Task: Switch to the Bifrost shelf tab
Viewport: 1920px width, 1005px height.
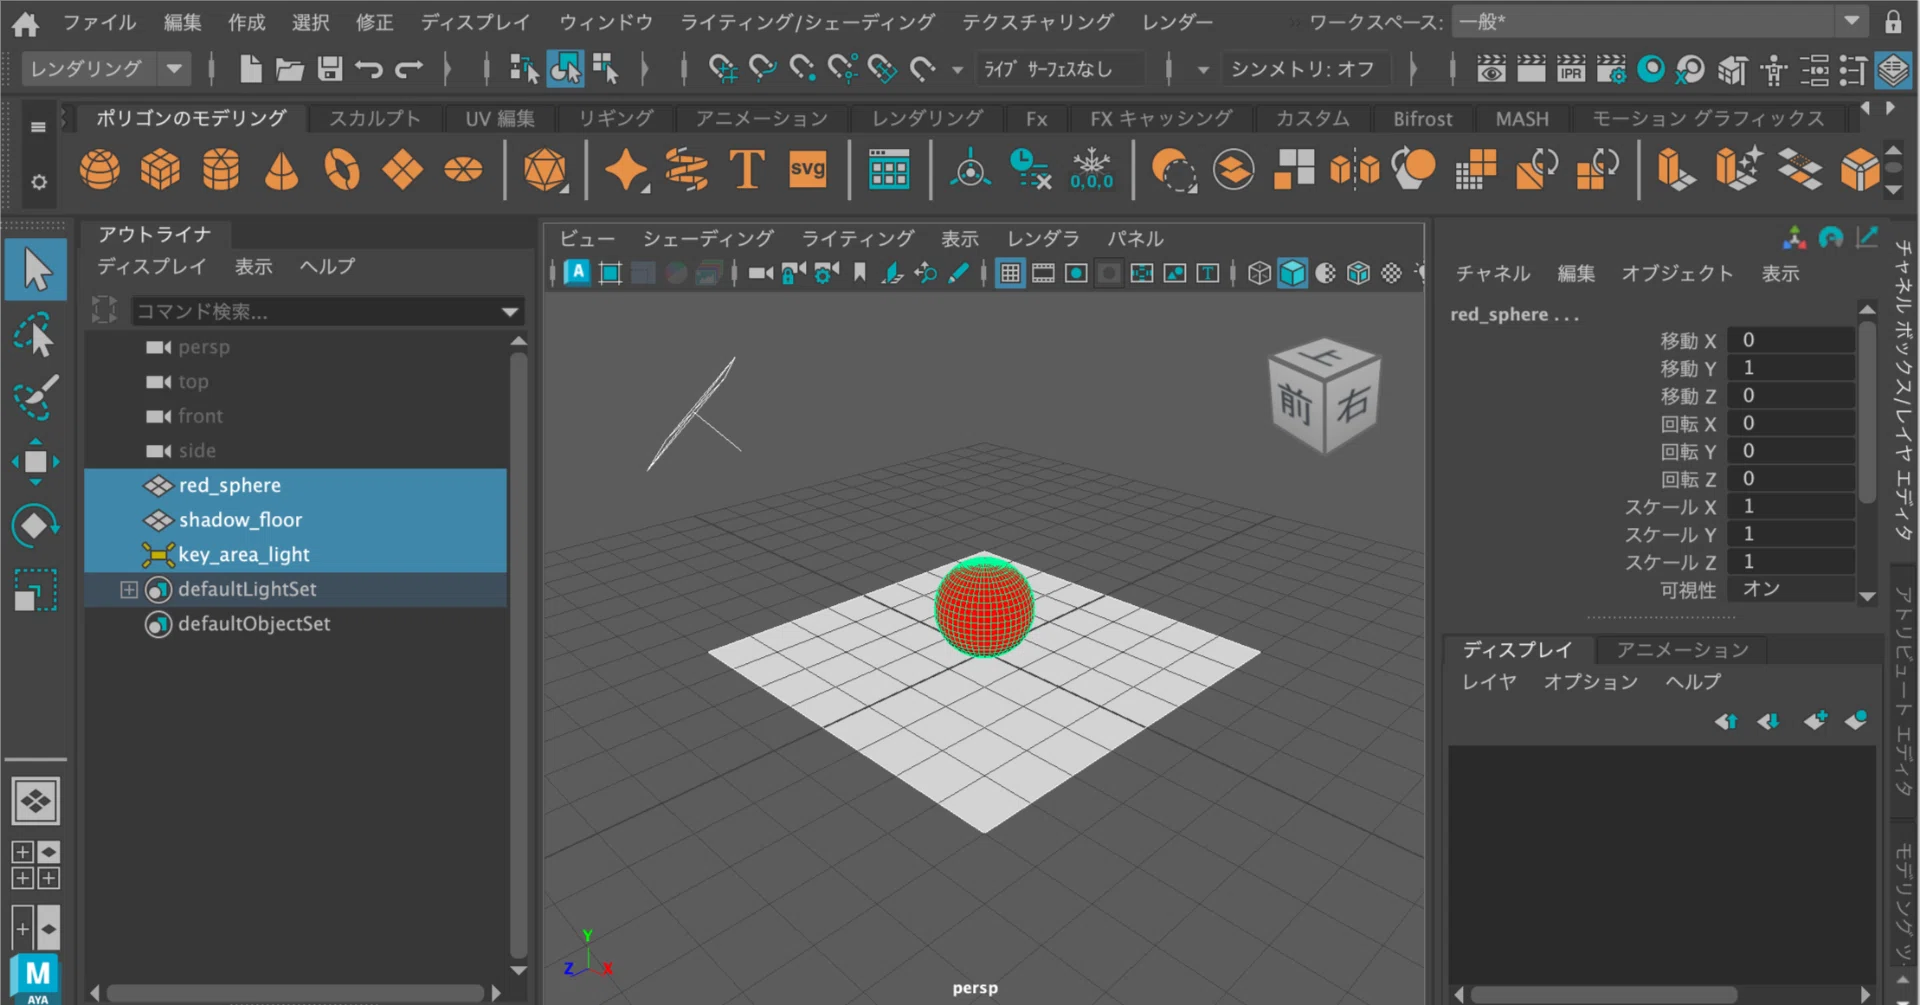Action: [x=1422, y=119]
